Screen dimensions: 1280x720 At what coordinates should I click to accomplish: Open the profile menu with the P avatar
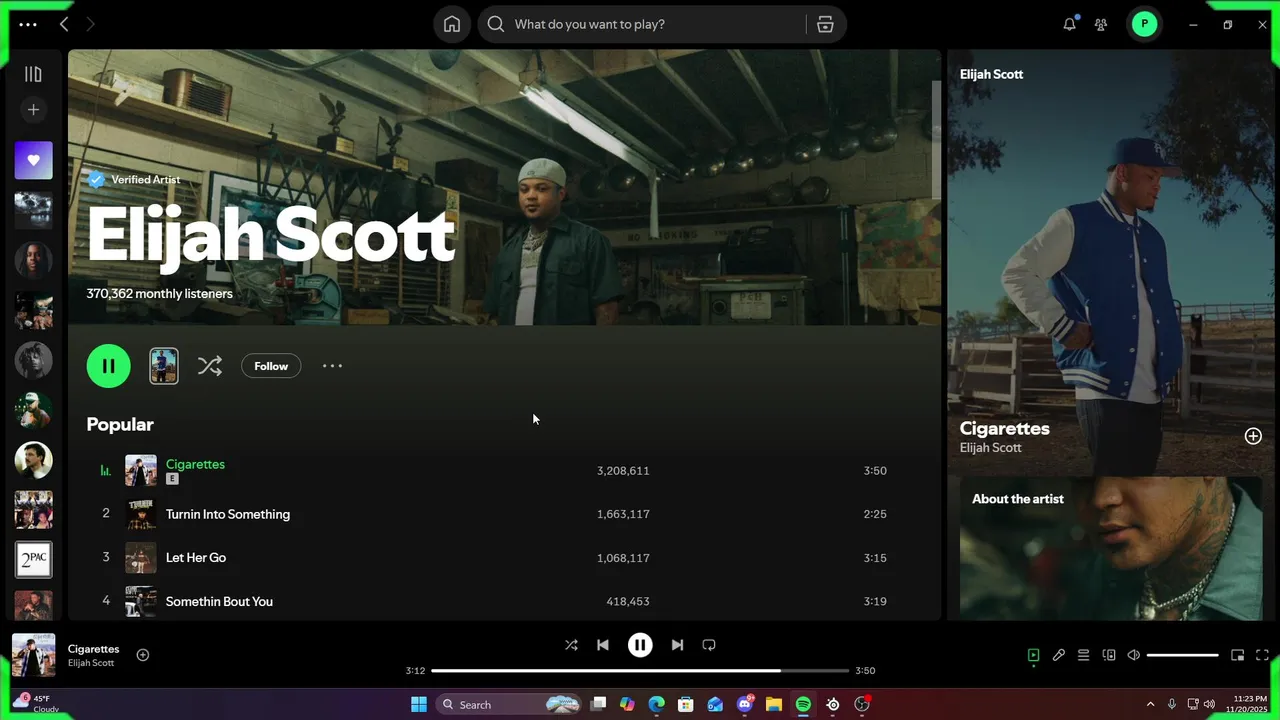(1144, 24)
